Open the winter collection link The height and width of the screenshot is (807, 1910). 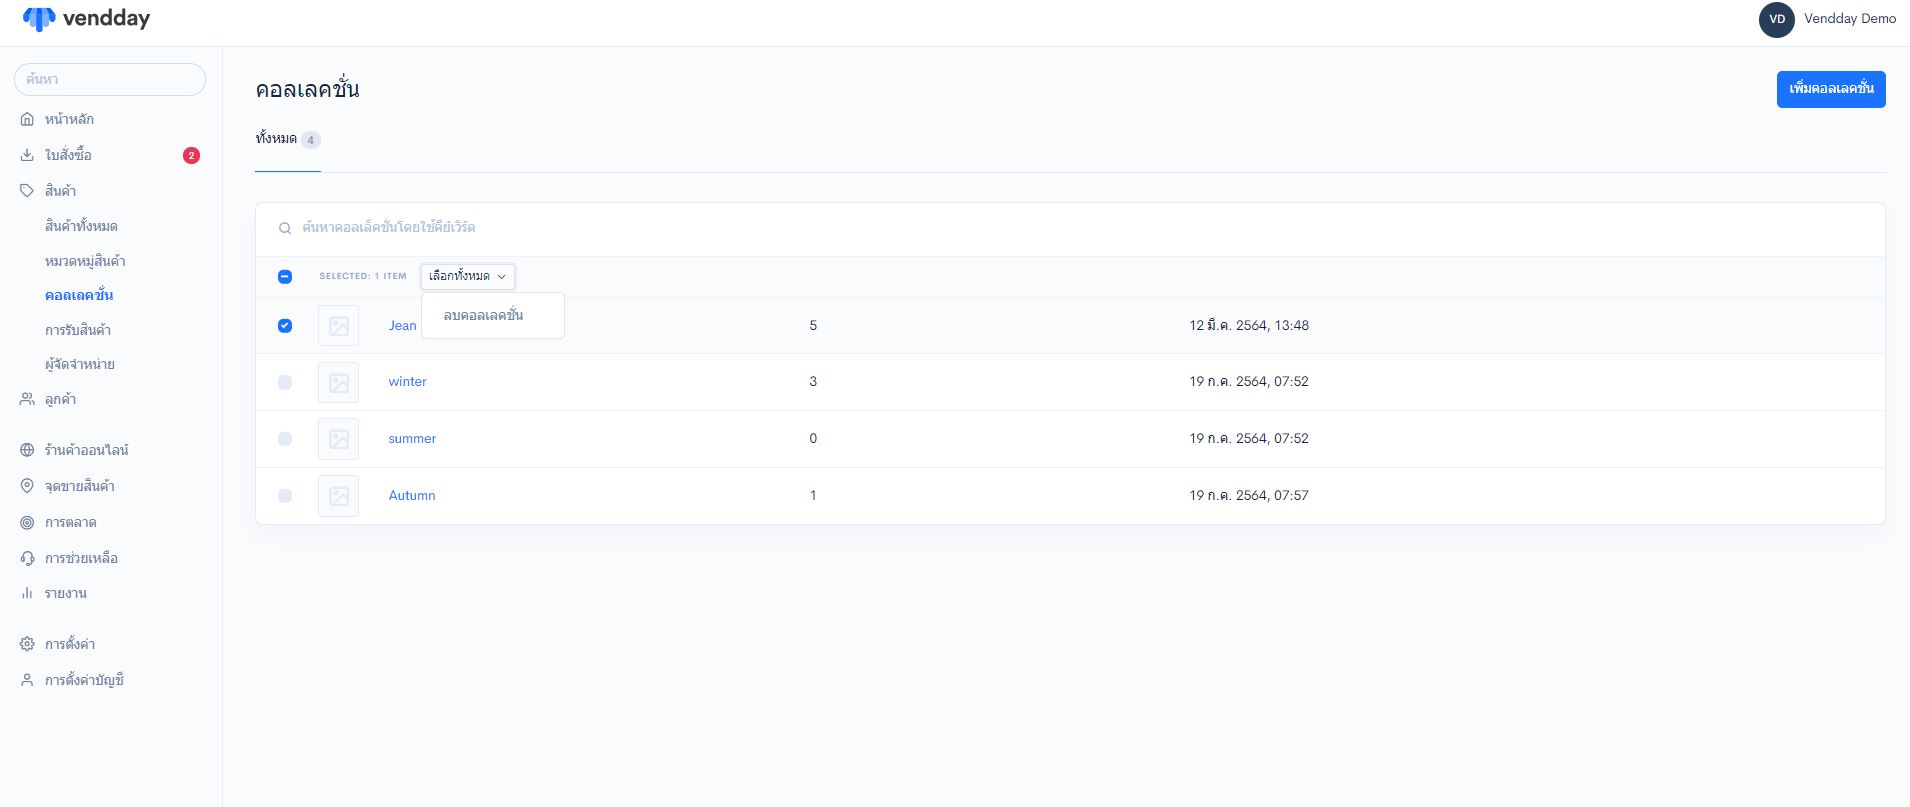pyautogui.click(x=407, y=382)
